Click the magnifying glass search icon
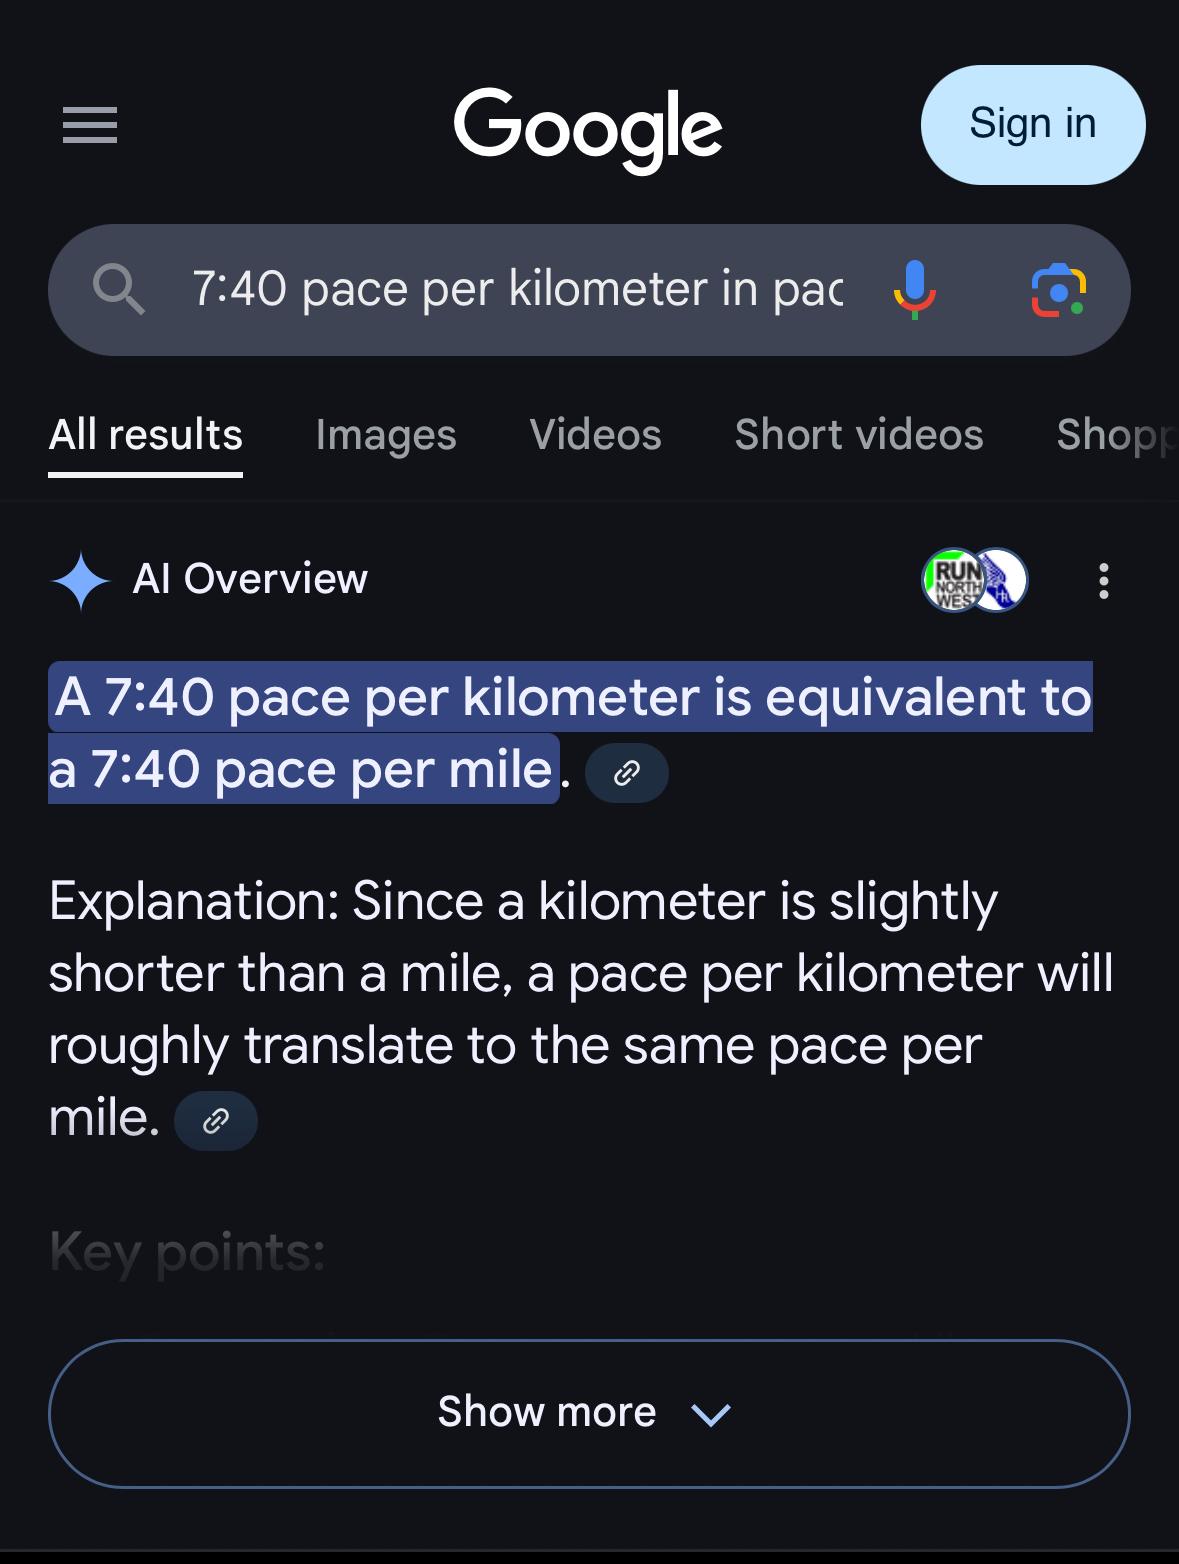 tap(118, 290)
